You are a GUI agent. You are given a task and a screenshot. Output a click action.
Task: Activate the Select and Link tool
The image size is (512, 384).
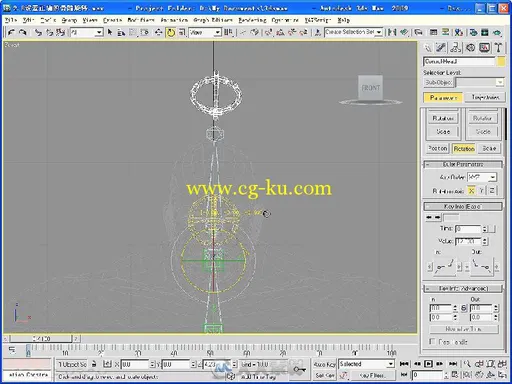[x=38, y=32]
